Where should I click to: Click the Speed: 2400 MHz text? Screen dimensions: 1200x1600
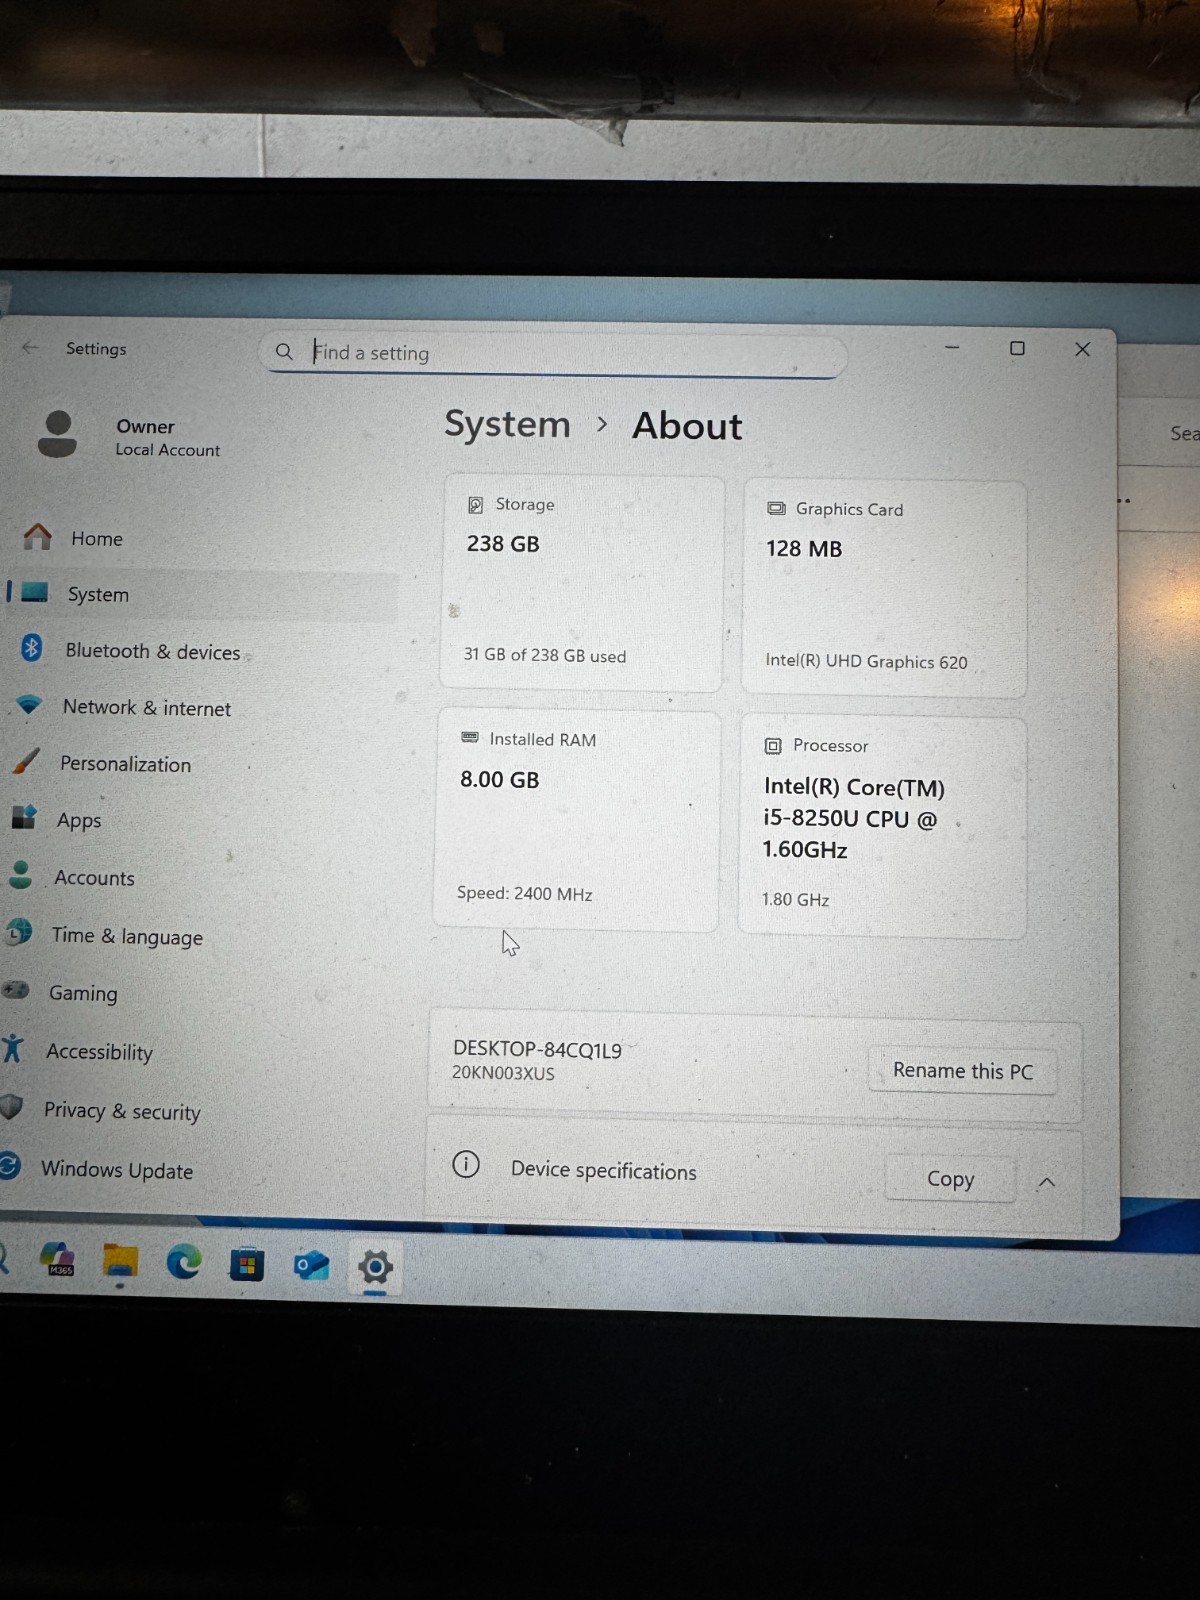(524, 893)
